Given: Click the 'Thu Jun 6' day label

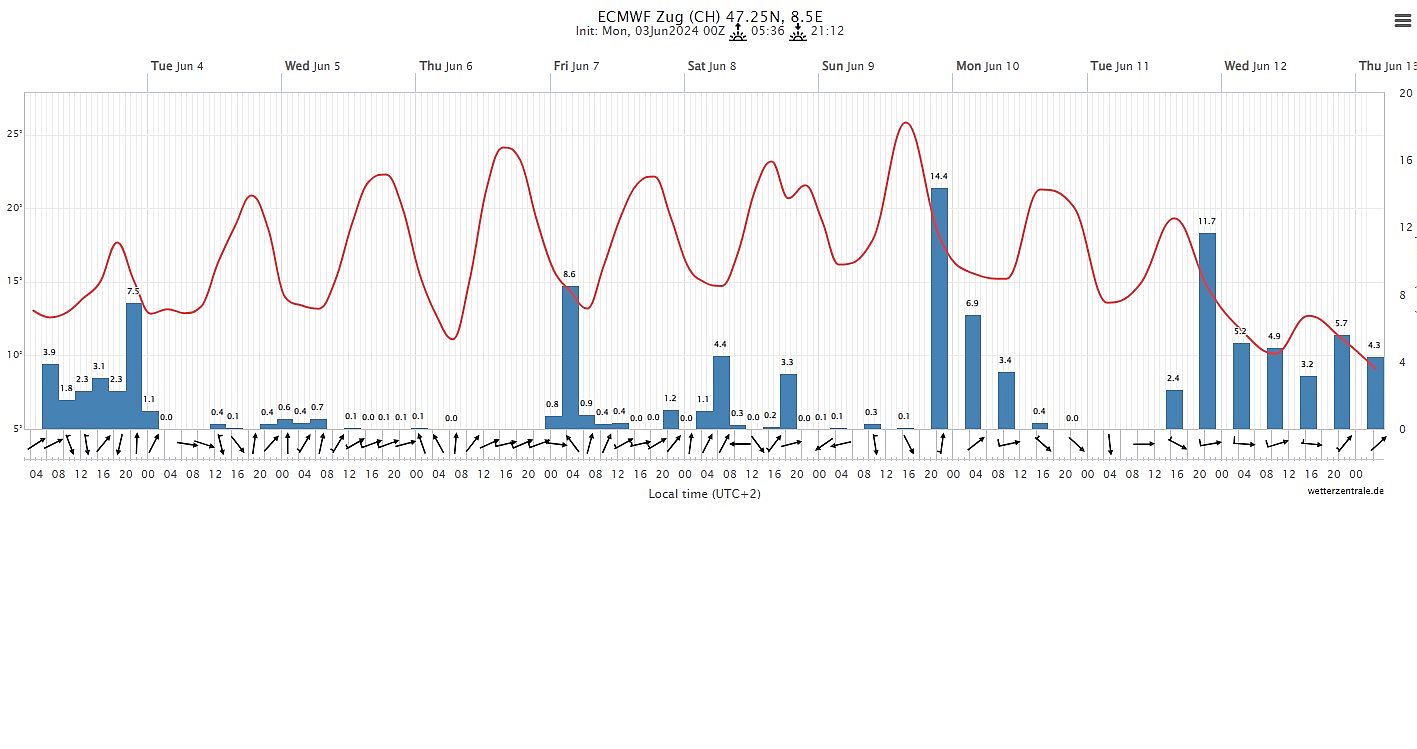Looking at the screenshot, I should [x=446, y=66].
